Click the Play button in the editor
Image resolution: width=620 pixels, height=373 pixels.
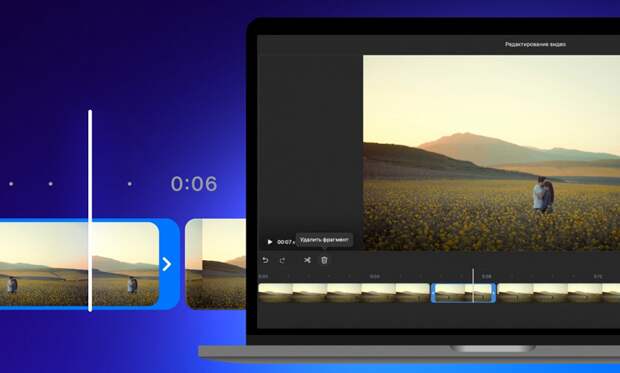(270, 242)
